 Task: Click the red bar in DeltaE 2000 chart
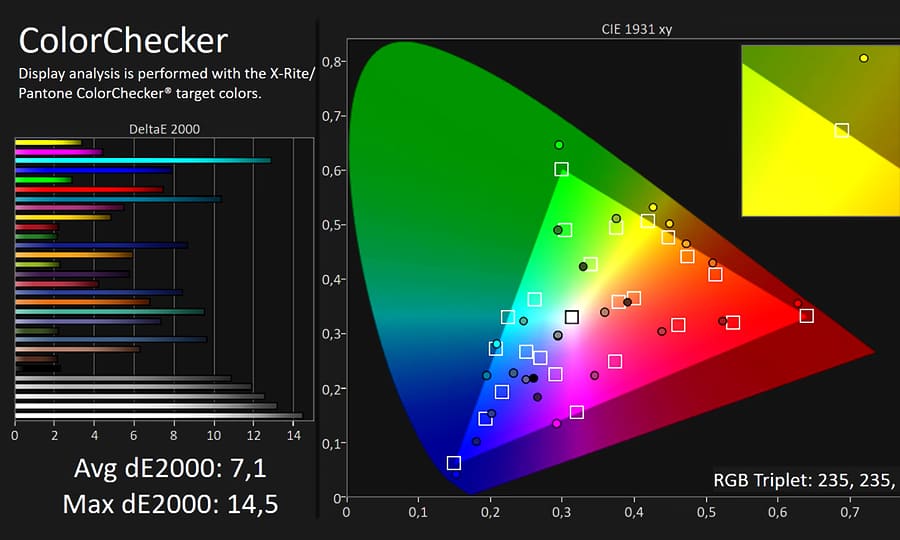tap(89, 188)
